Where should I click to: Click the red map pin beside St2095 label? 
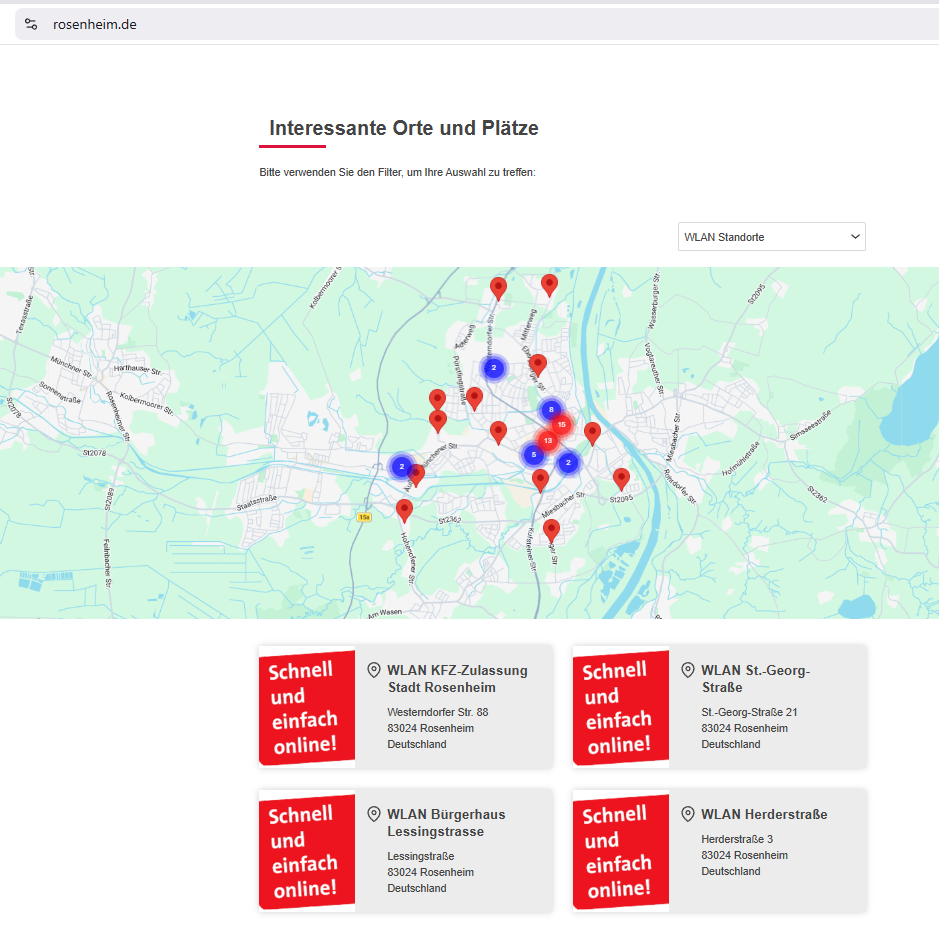click(x=621, y=478)
